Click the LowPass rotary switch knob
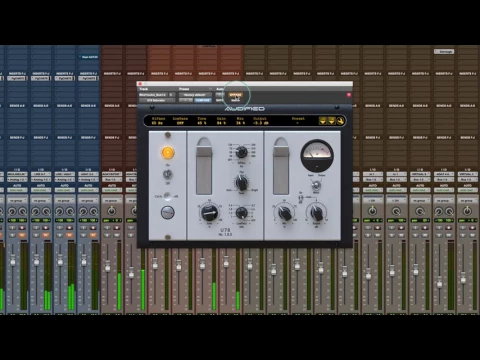This screenshot has width=480, height=360. (242, 213)
